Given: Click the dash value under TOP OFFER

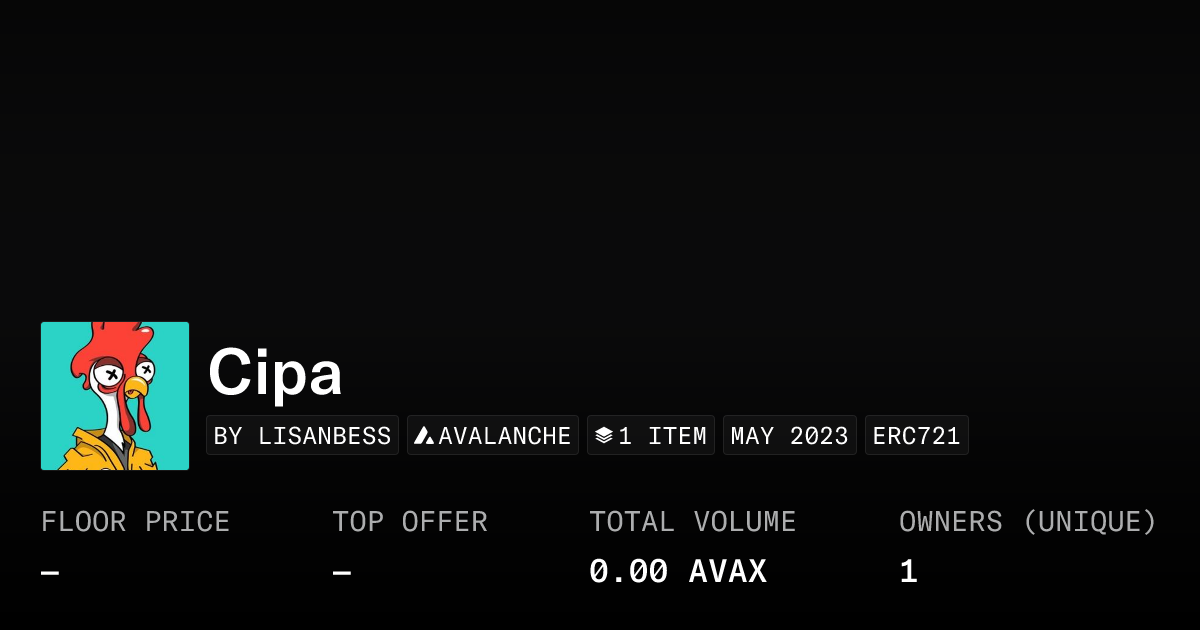Looking at the screenshot, I should tap(342, 573).
